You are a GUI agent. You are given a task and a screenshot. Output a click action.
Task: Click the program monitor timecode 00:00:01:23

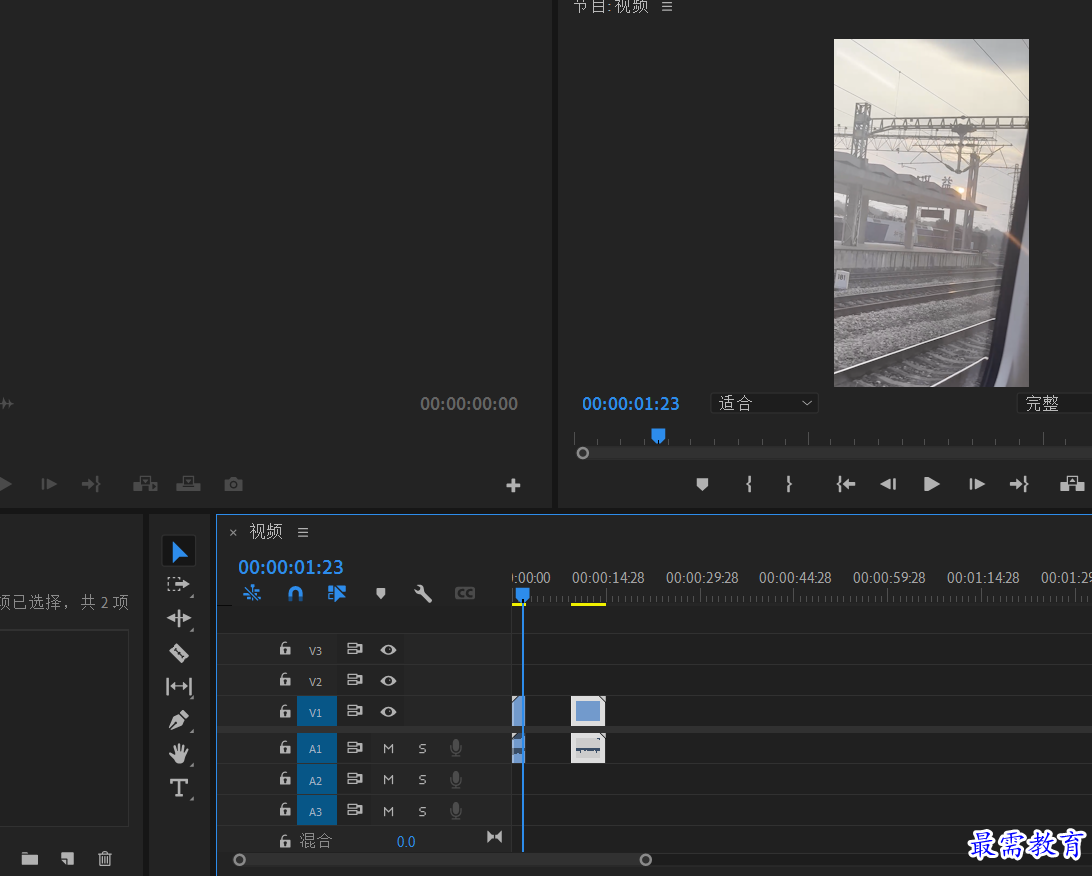tap(630, 404)
